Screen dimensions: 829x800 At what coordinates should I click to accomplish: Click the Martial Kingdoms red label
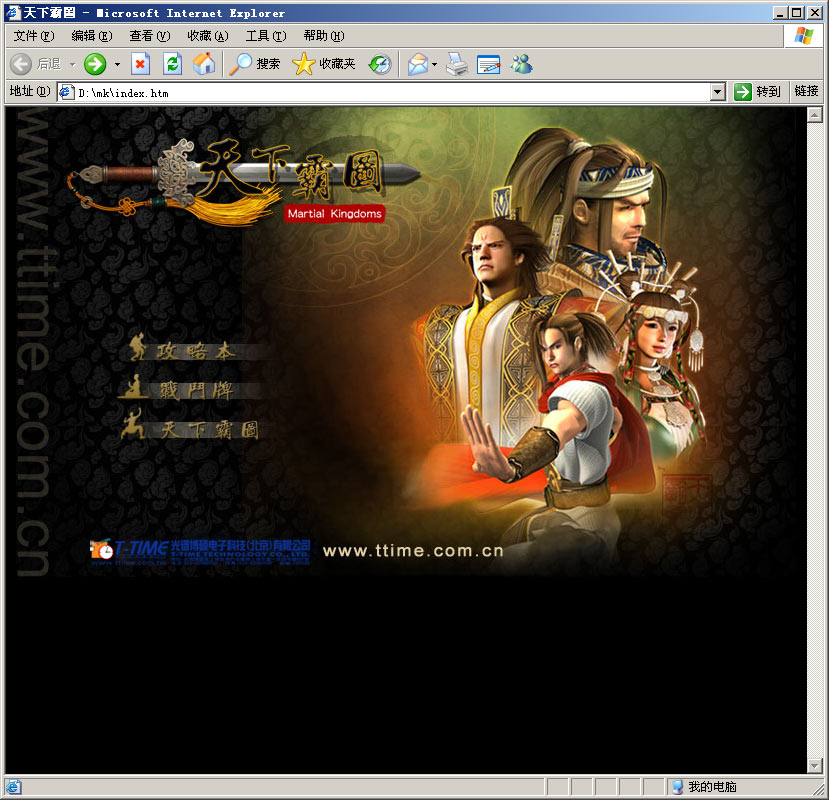tap(334, 214)
